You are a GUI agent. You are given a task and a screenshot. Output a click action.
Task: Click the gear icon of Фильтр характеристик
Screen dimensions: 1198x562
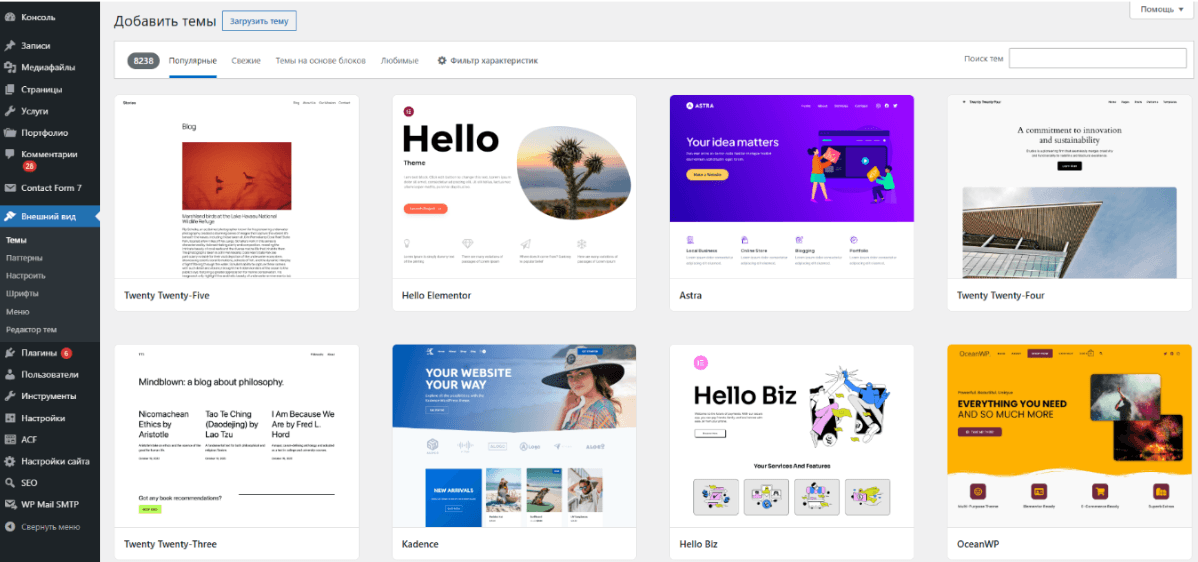[442, 60]
